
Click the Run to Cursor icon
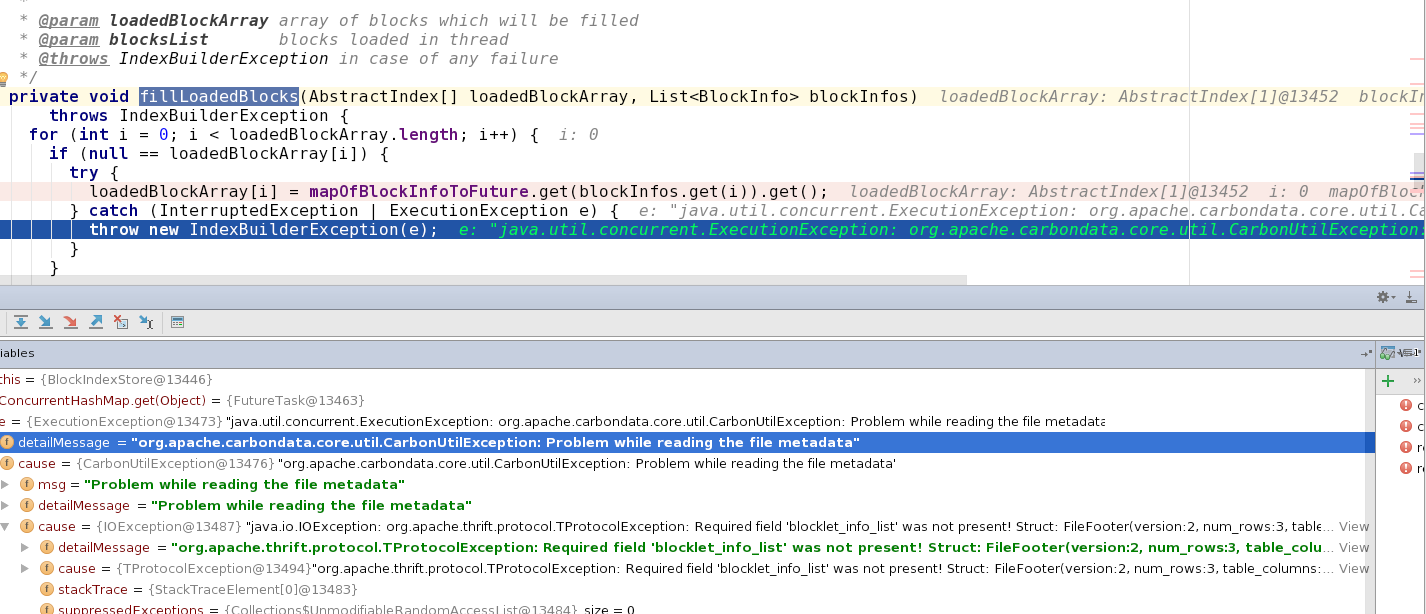point(146,322)
